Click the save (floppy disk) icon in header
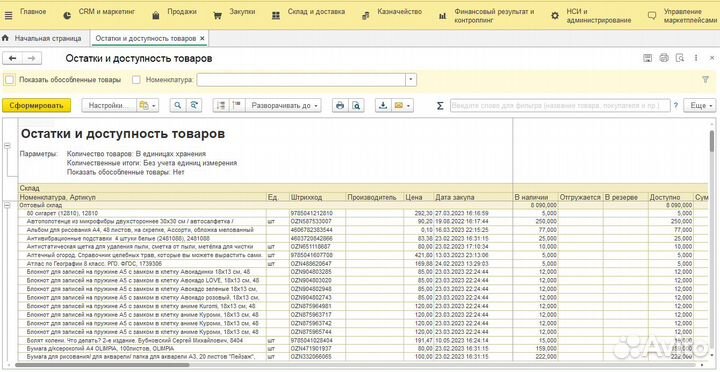 click(647, 58)
